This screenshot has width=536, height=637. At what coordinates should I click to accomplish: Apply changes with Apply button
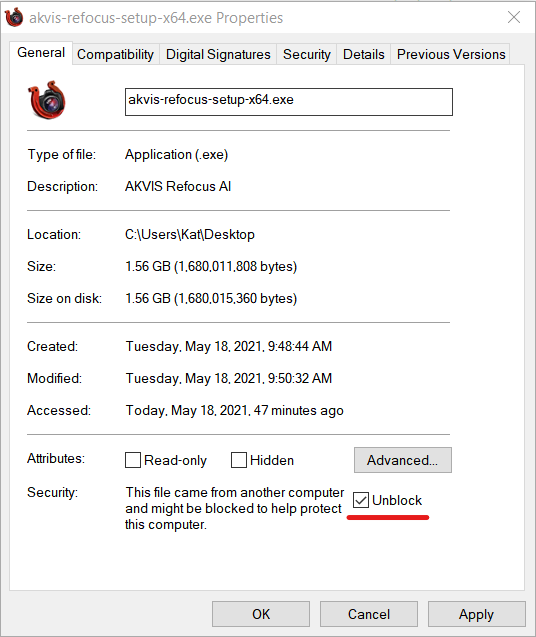(477, 614)
